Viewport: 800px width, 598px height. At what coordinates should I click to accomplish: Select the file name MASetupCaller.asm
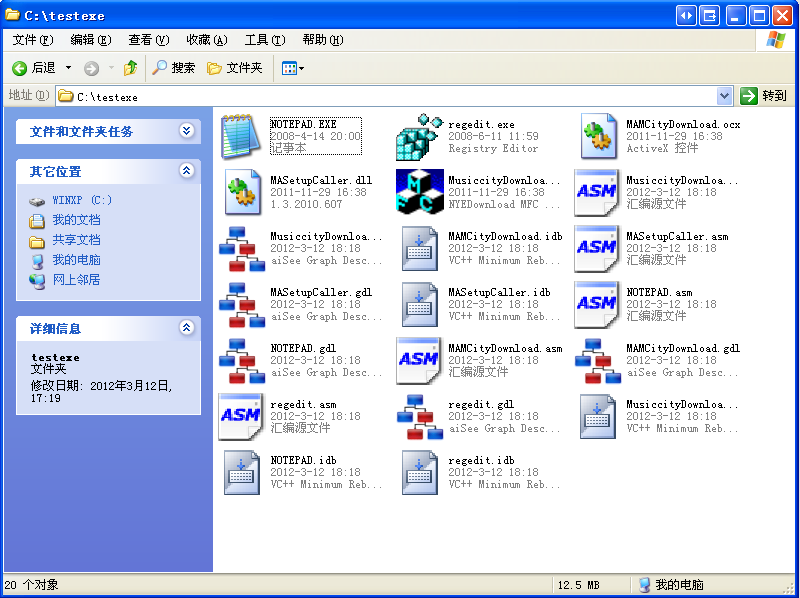click(677, 237)
